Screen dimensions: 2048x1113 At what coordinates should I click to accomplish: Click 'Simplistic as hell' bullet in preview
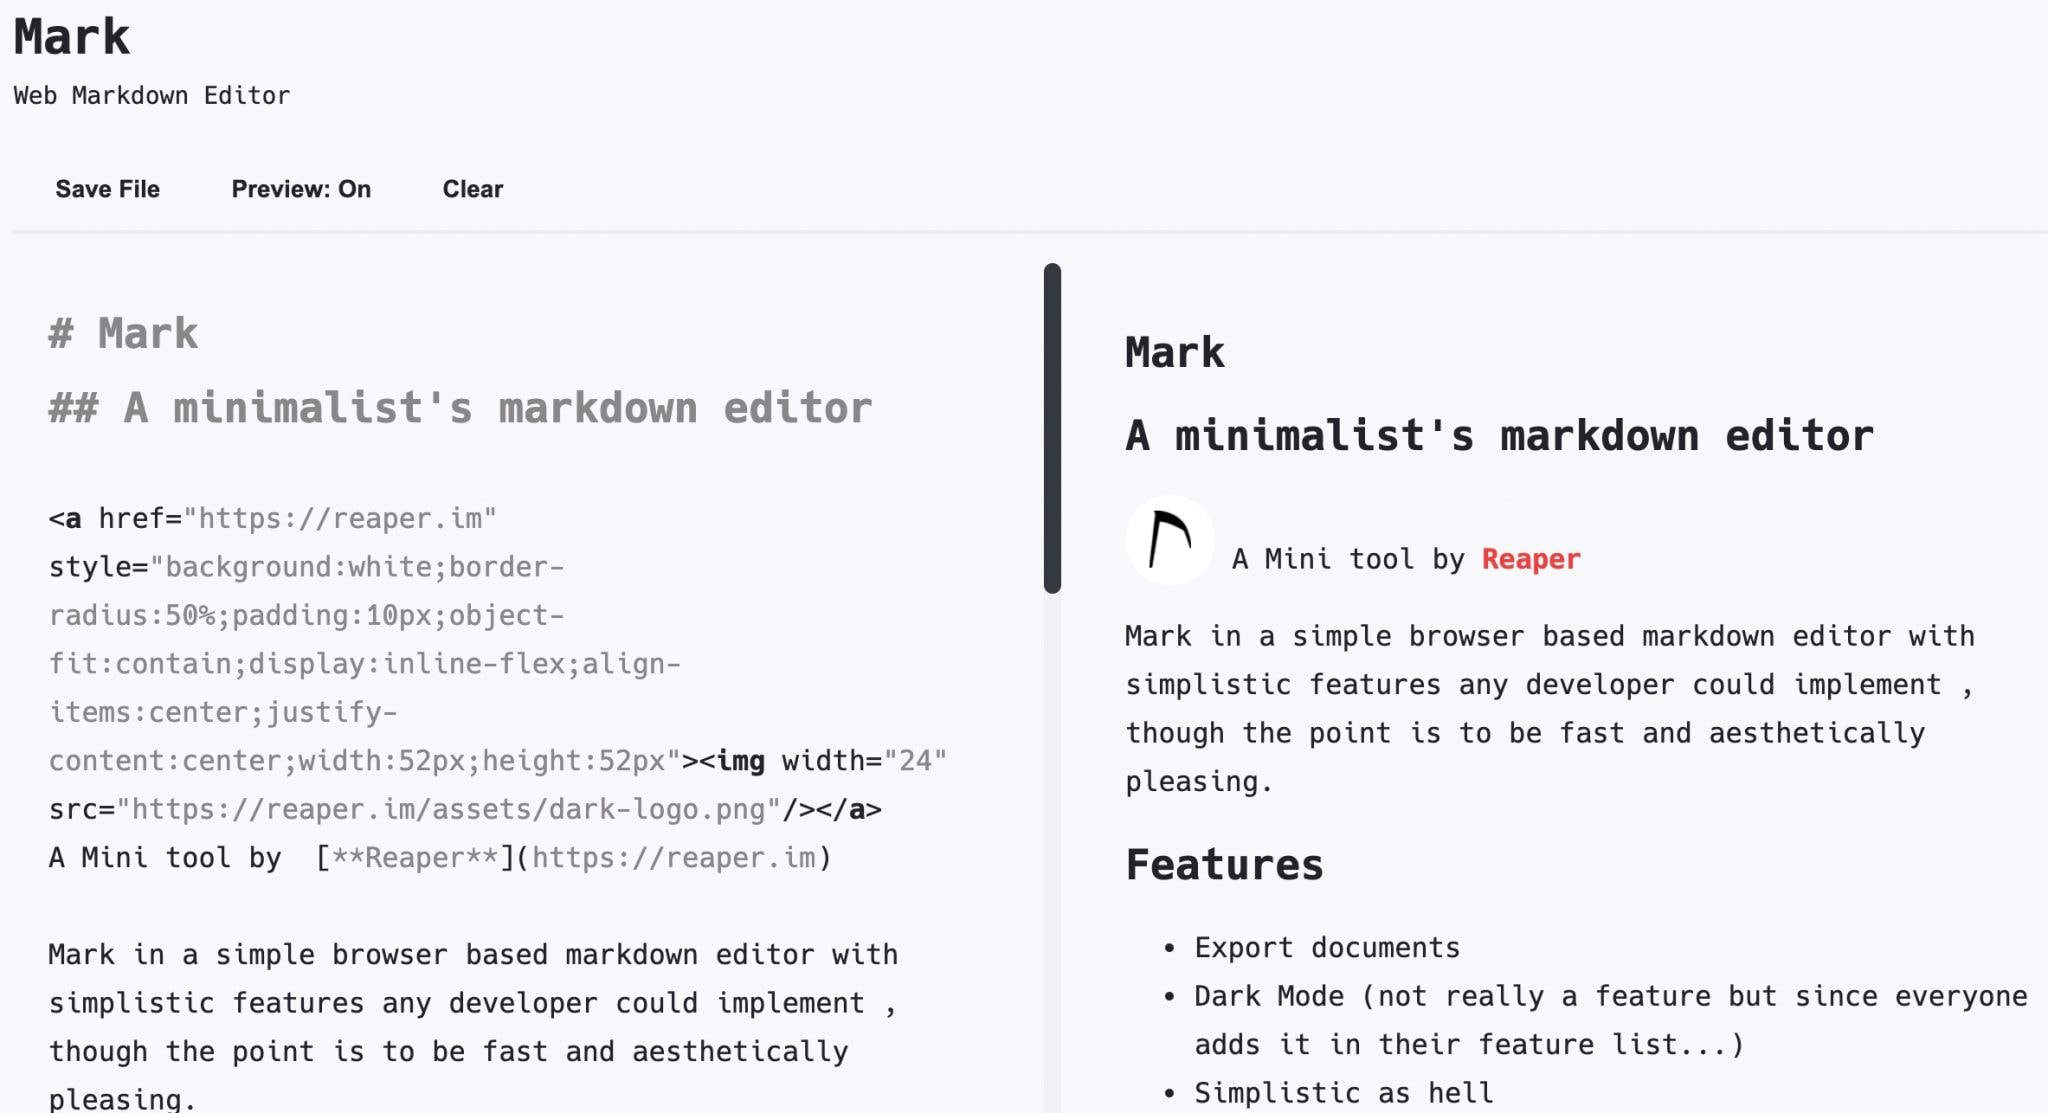tap(1343, 1093)
